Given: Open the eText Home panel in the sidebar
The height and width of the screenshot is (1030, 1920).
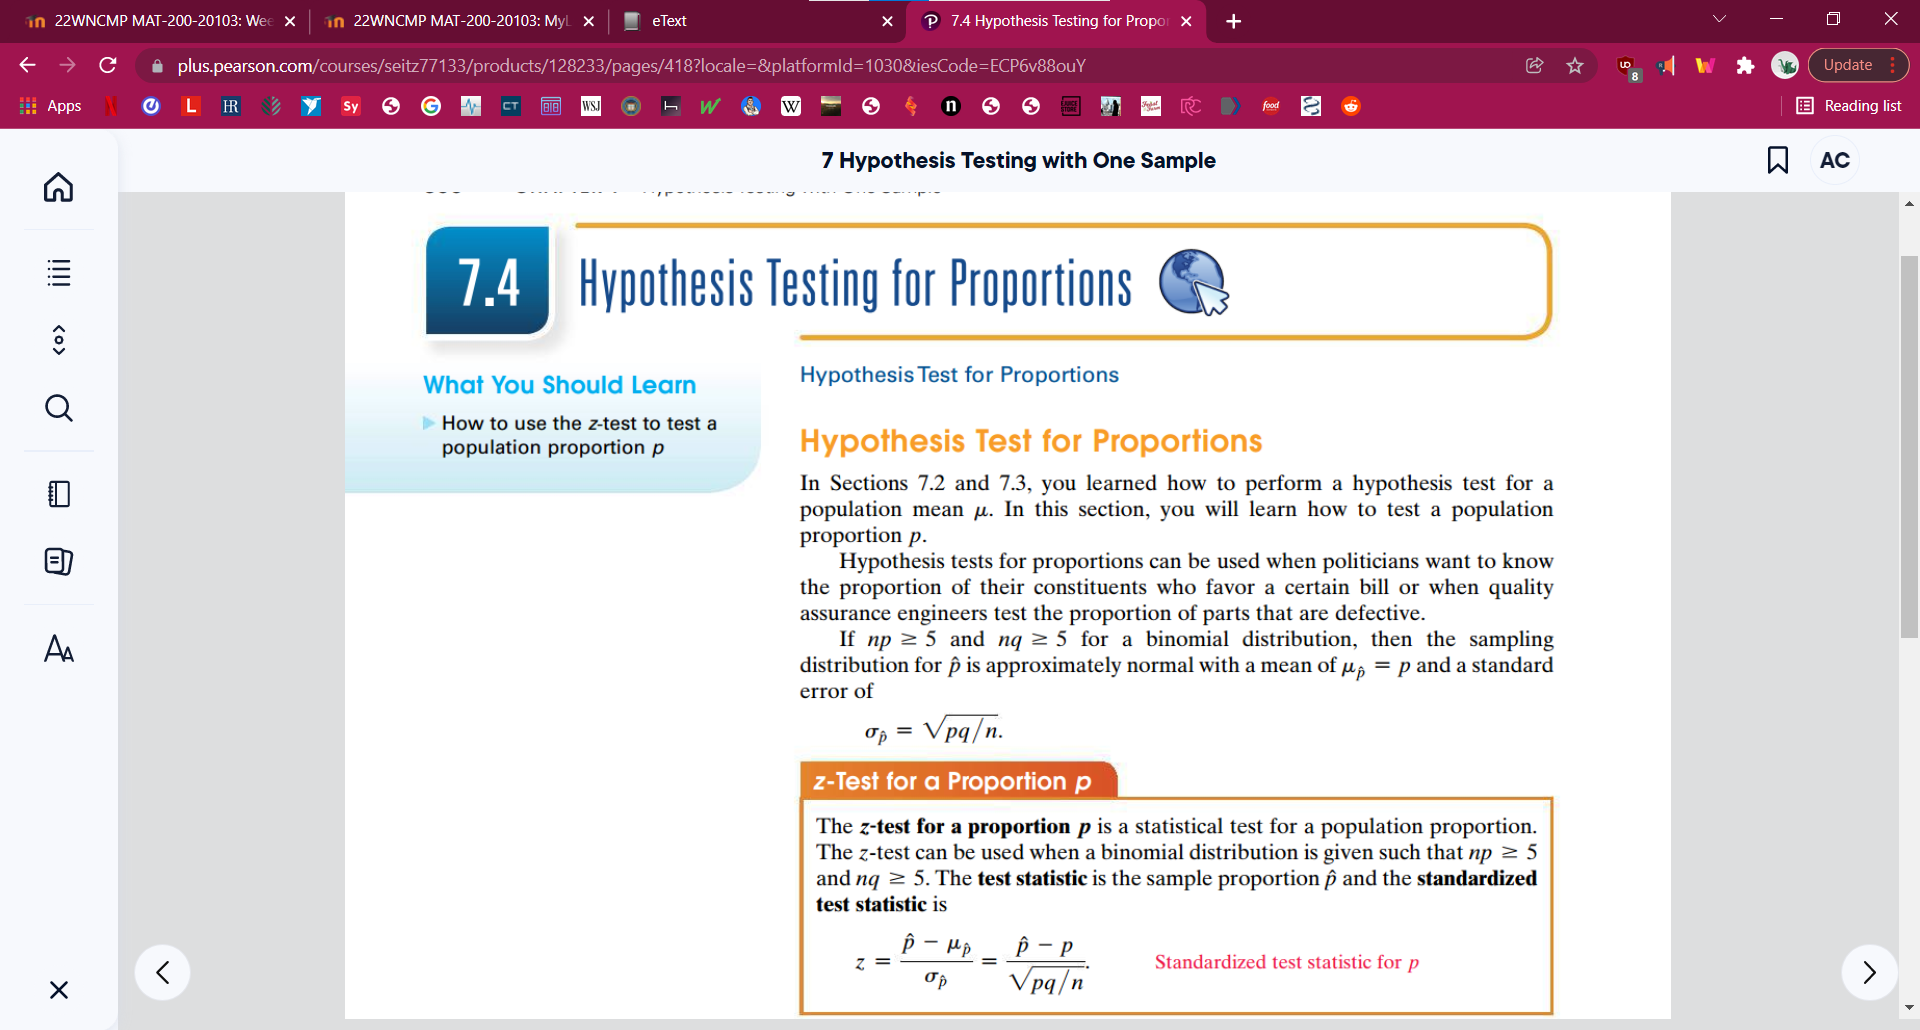Looking at the screenshot, I should point(58,188).
